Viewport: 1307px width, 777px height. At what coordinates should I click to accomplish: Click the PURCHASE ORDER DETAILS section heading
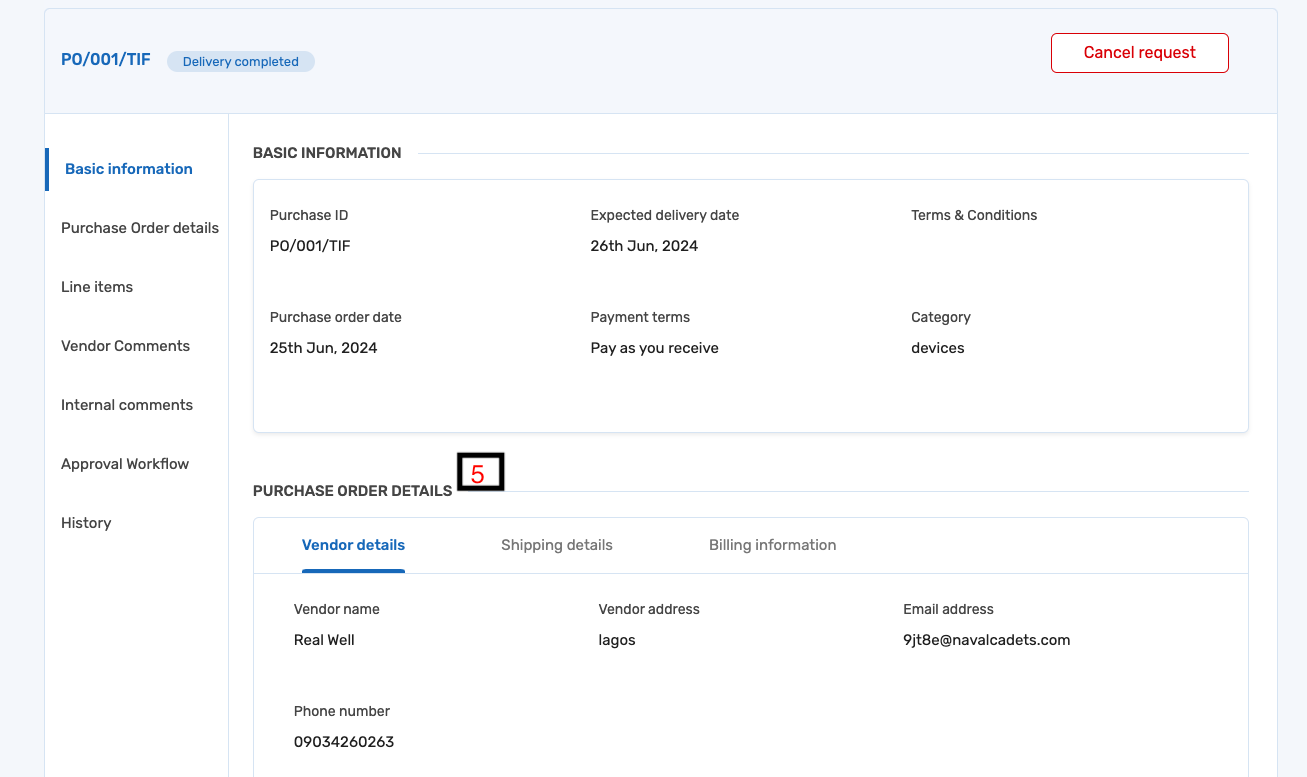pyautogui.click(x=352, y=490)
